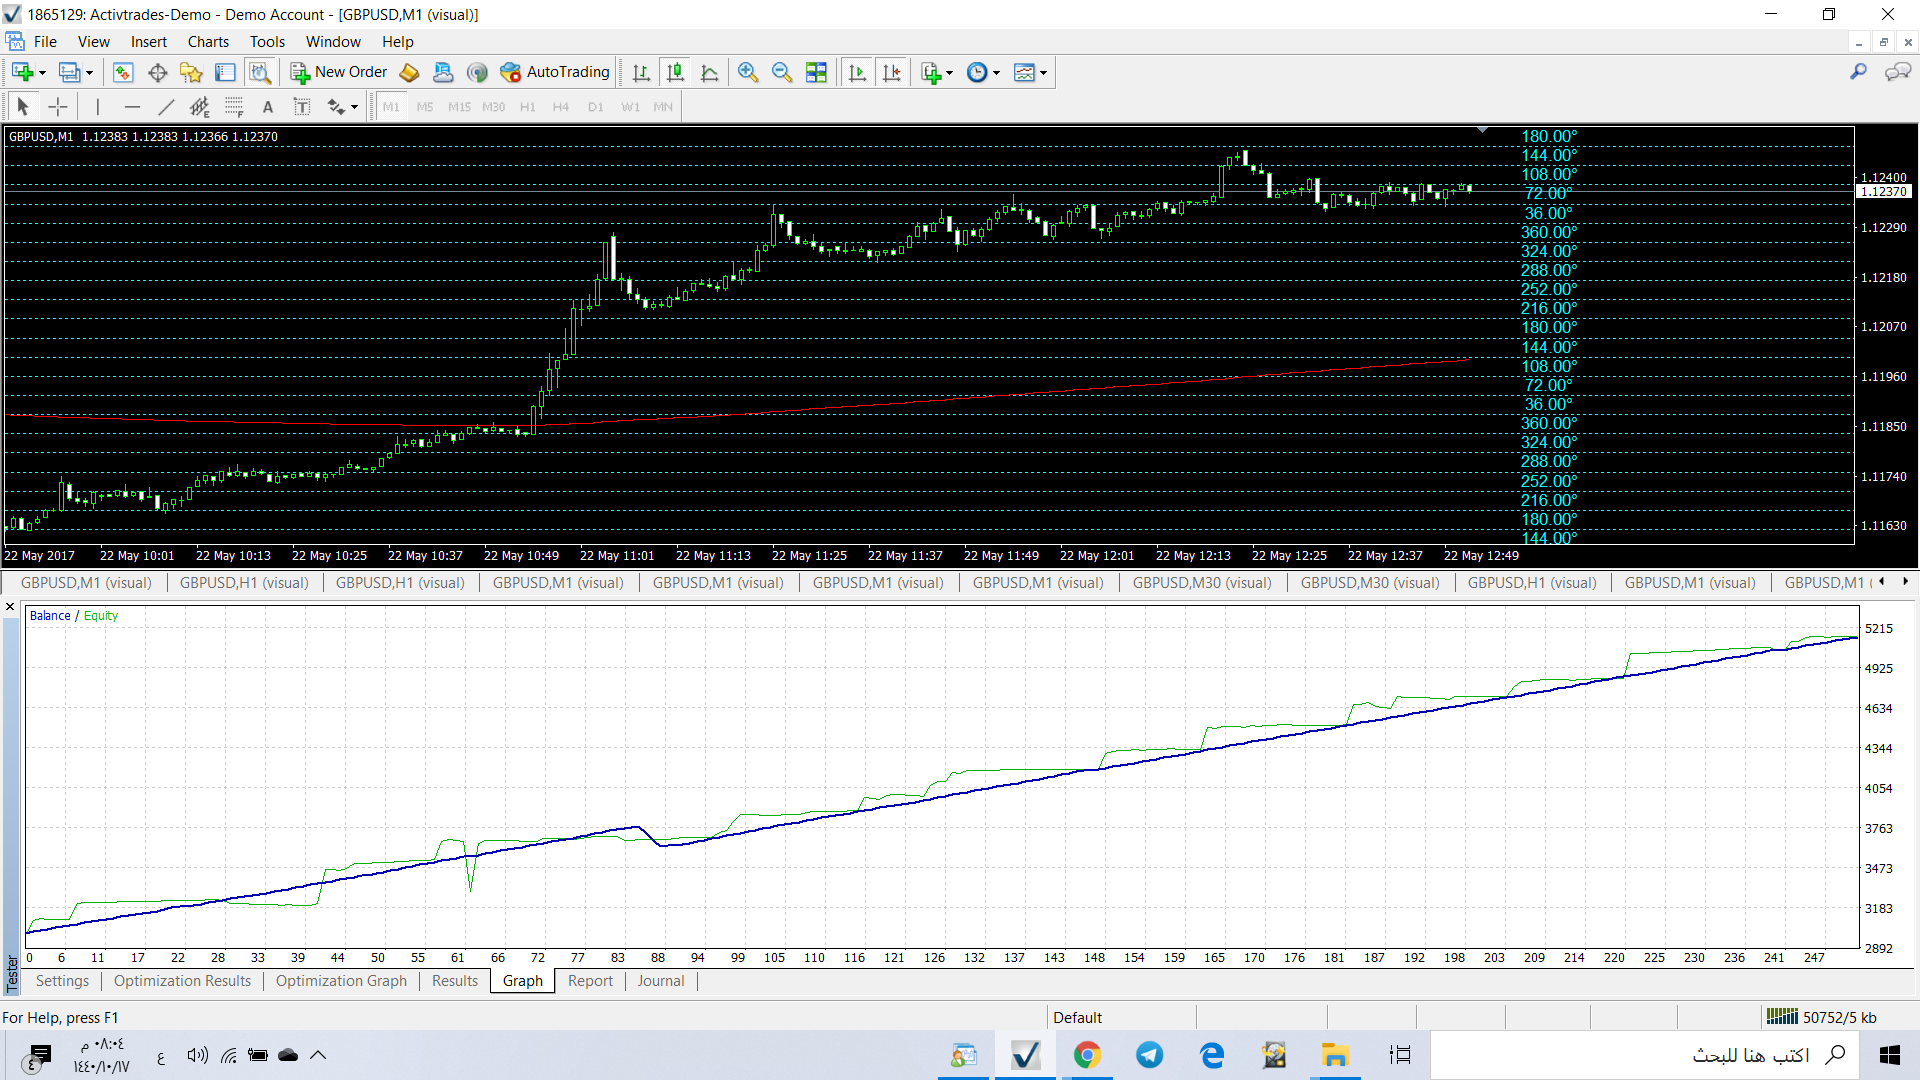The width and height of the screenshot is (1920, 1080).
Task: Switch chart to candlesticks icon
Action: click(676, 72)
